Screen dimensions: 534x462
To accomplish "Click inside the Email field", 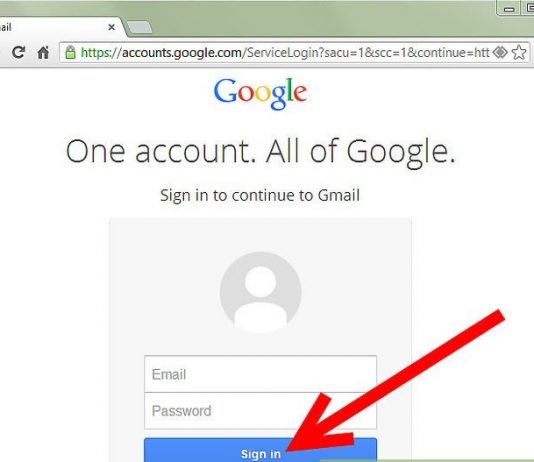I will click(x=261, y=374).
